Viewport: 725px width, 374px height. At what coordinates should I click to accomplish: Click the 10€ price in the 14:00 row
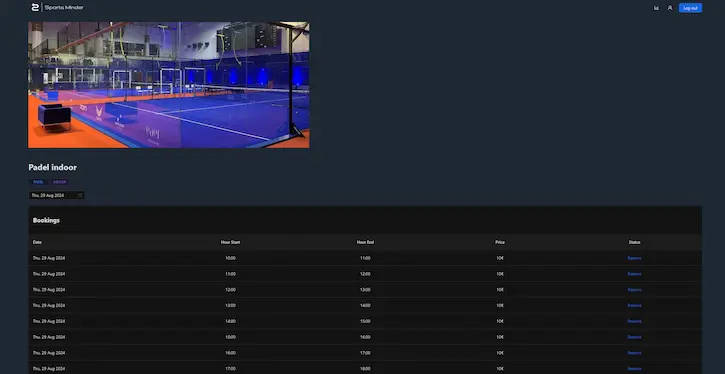(500, 321)
